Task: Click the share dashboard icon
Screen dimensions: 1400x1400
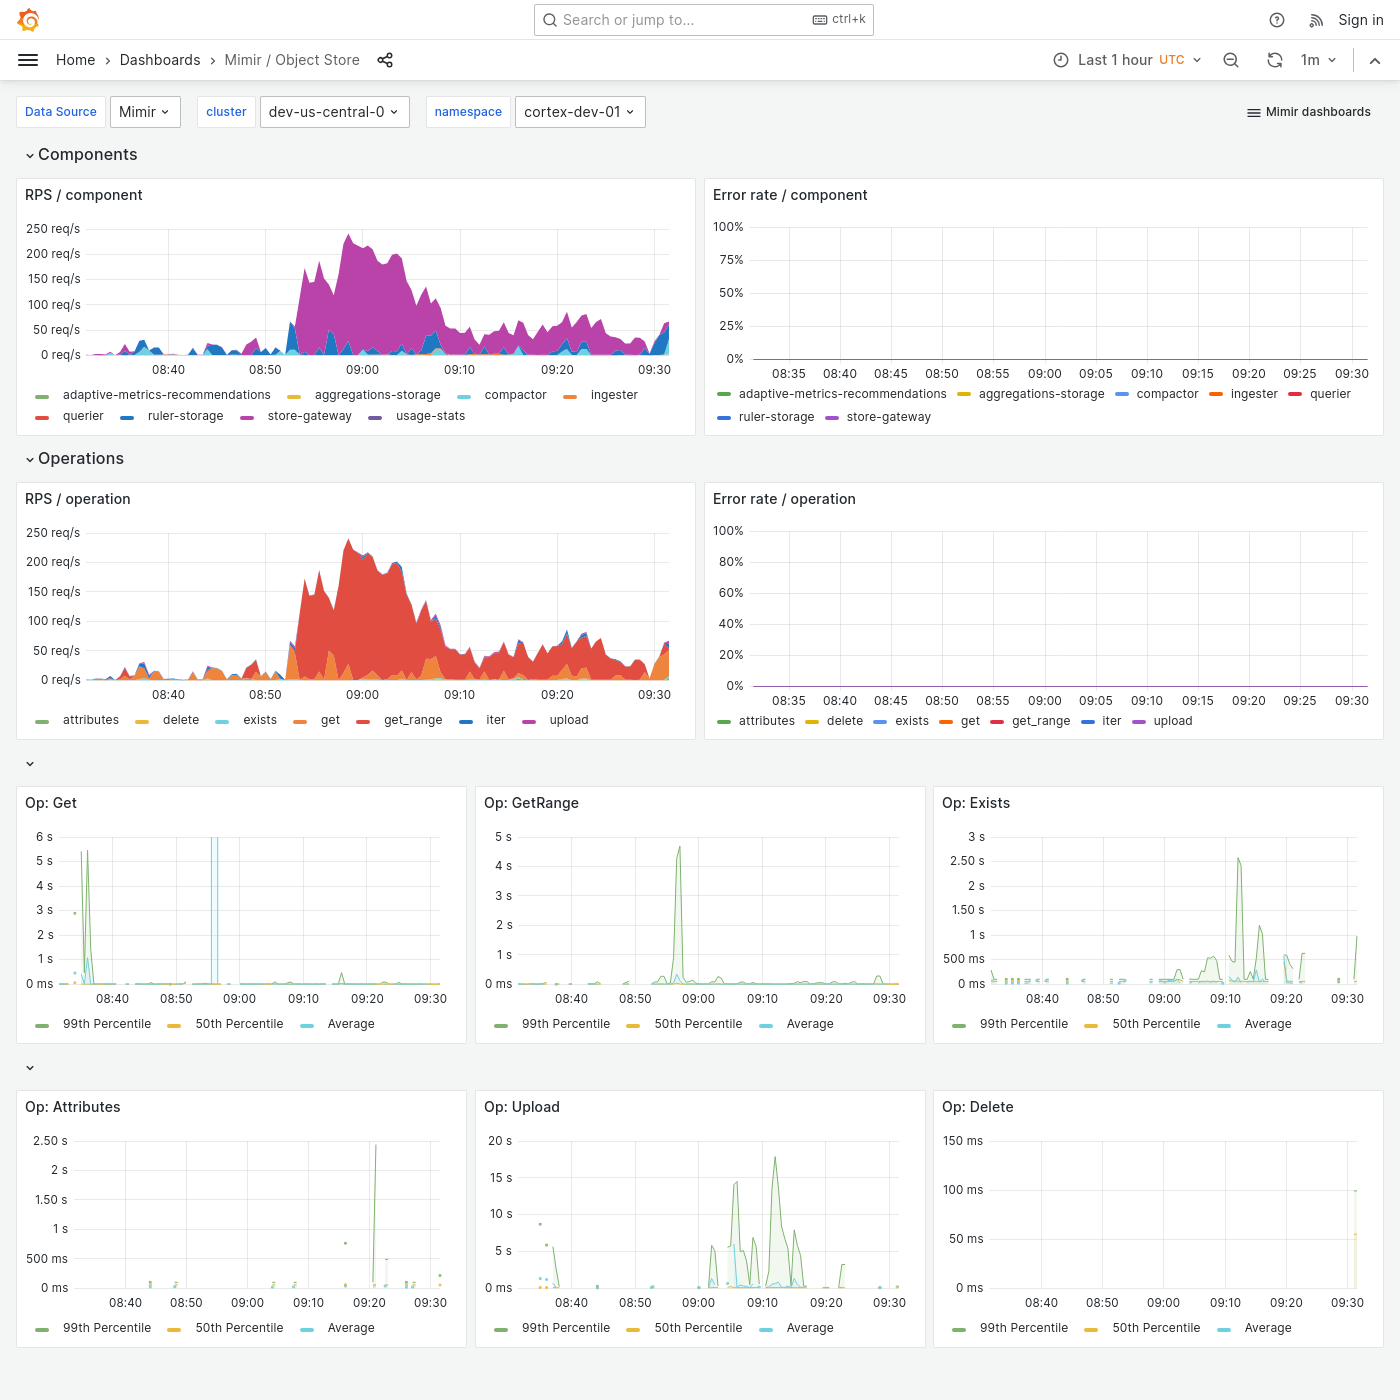Action: [x=385, y=60]
